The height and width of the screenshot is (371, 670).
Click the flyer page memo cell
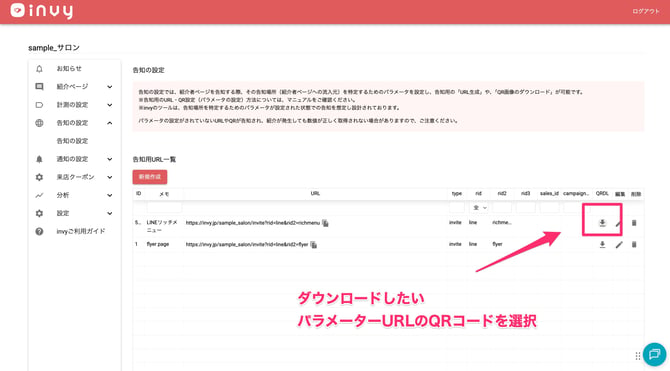(158, 244)
